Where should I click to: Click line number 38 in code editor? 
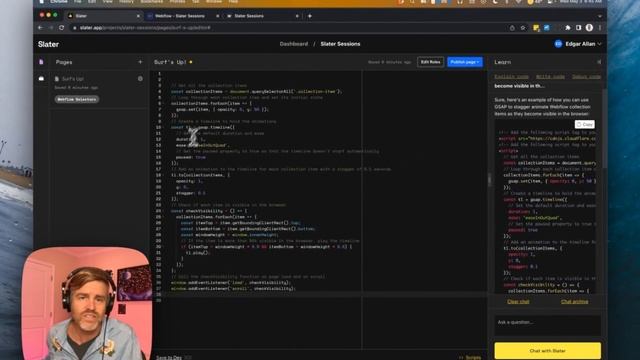point(159,294)
